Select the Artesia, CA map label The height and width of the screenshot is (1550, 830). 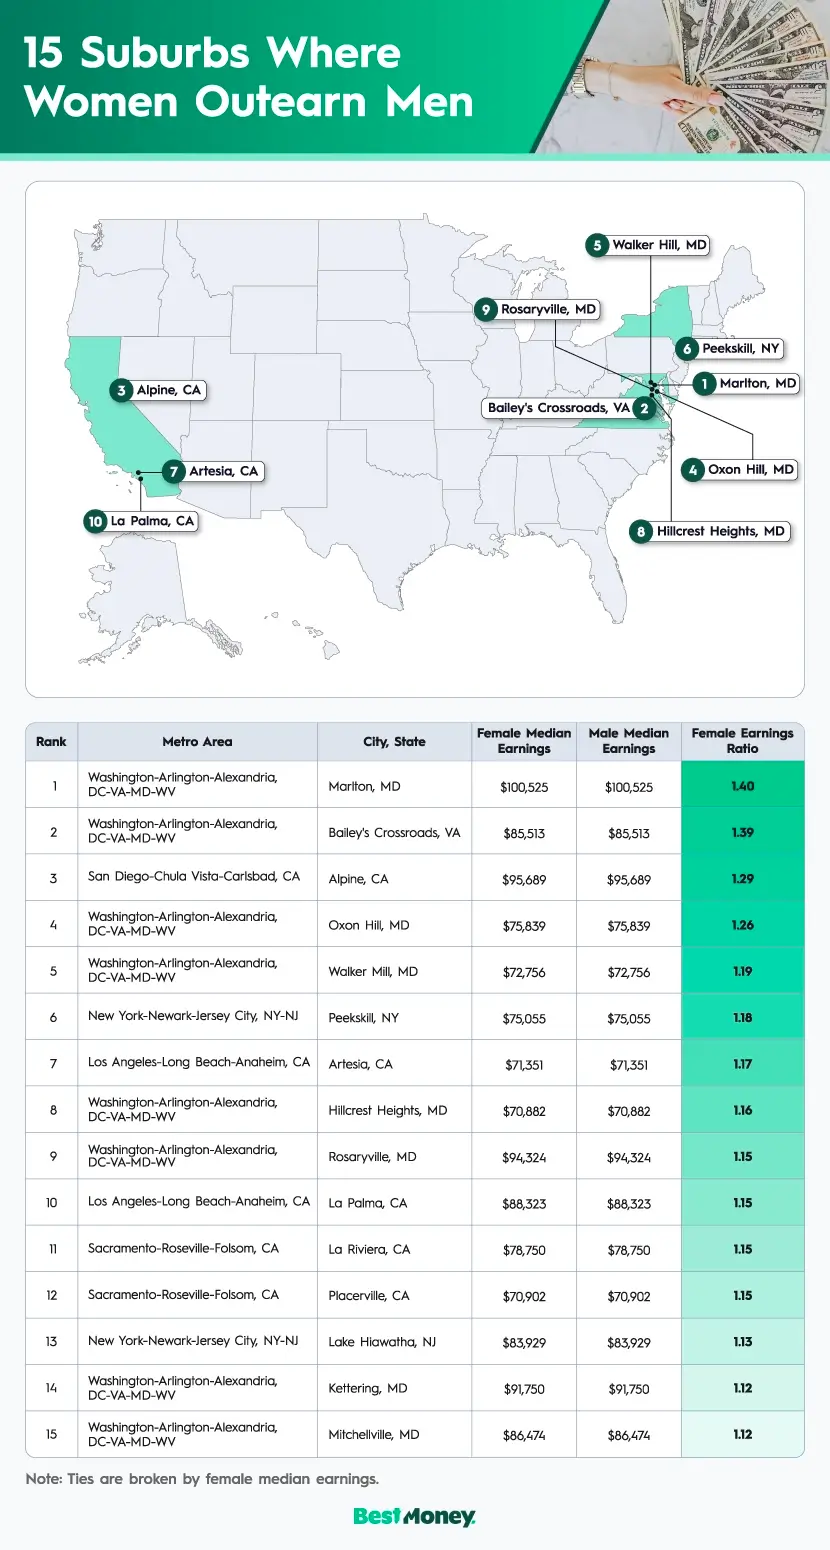point(216,471)
